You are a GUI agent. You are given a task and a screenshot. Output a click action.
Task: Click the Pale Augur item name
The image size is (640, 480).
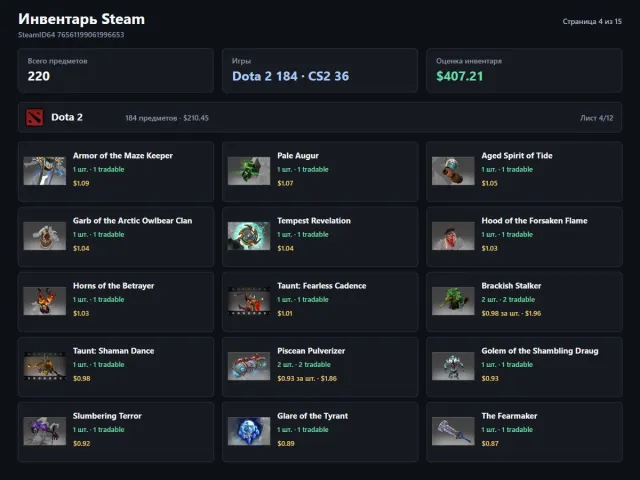(298, 156)
